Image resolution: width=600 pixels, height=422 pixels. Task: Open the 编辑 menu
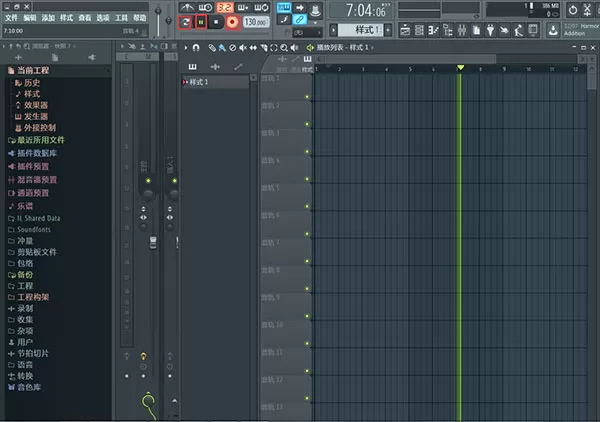(x=30, y=18)
